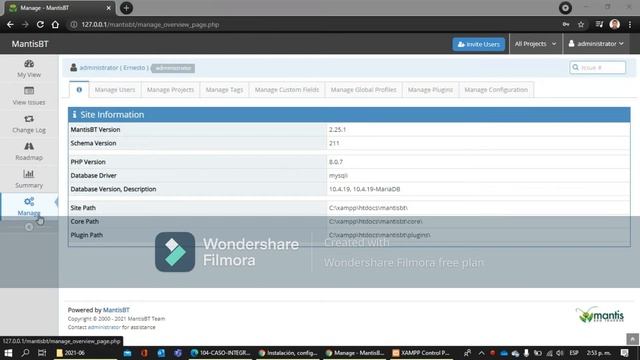640x360 pixels.
Task: Open Manage in the sidebar
Action: click(29, 207)
